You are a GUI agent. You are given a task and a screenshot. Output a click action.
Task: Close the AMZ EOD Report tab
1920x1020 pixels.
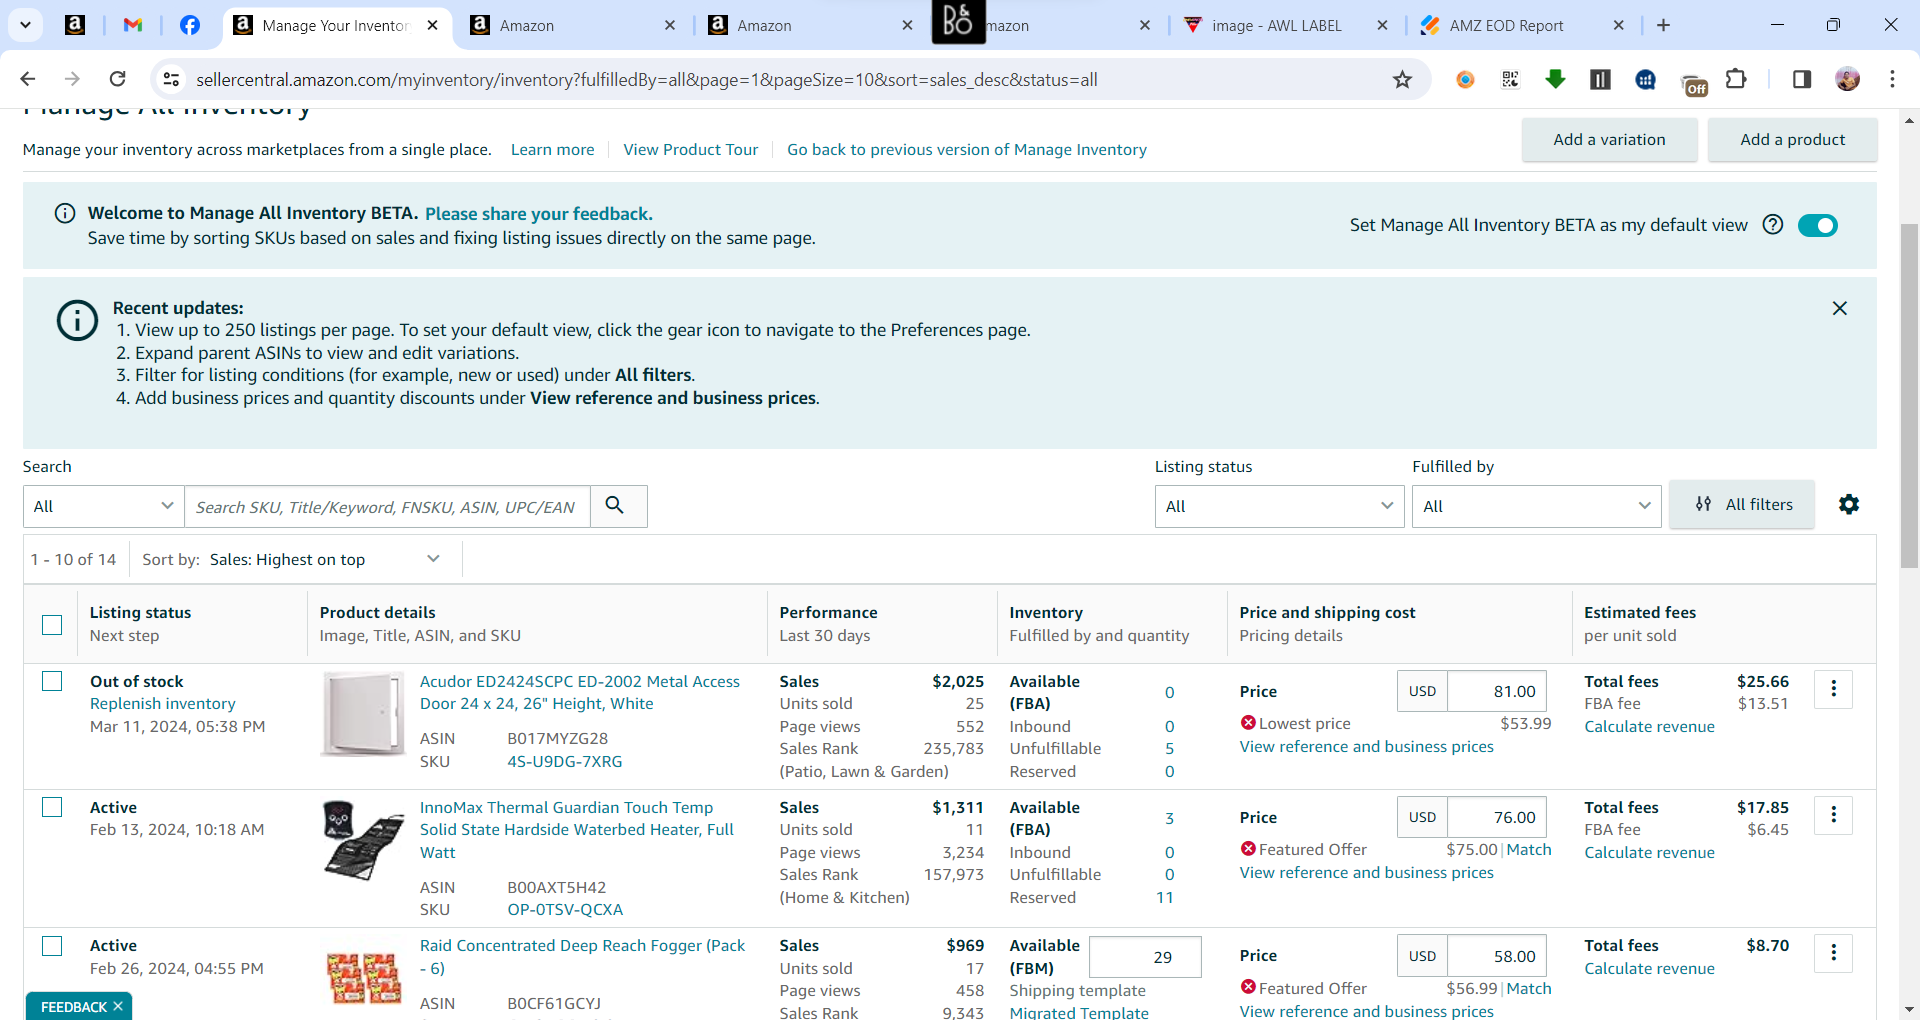coord(1619,25)
